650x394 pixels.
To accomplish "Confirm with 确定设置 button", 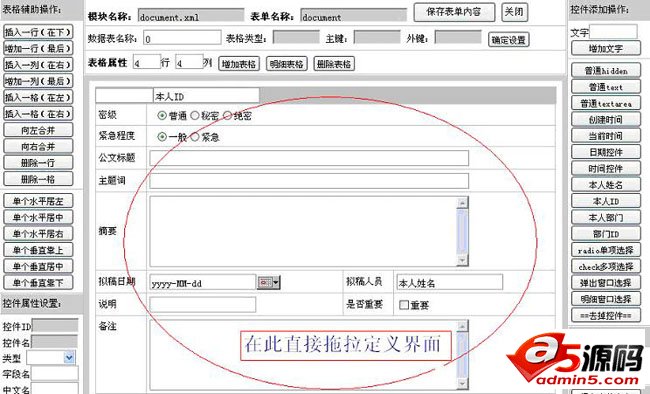I will click(509, 40).
